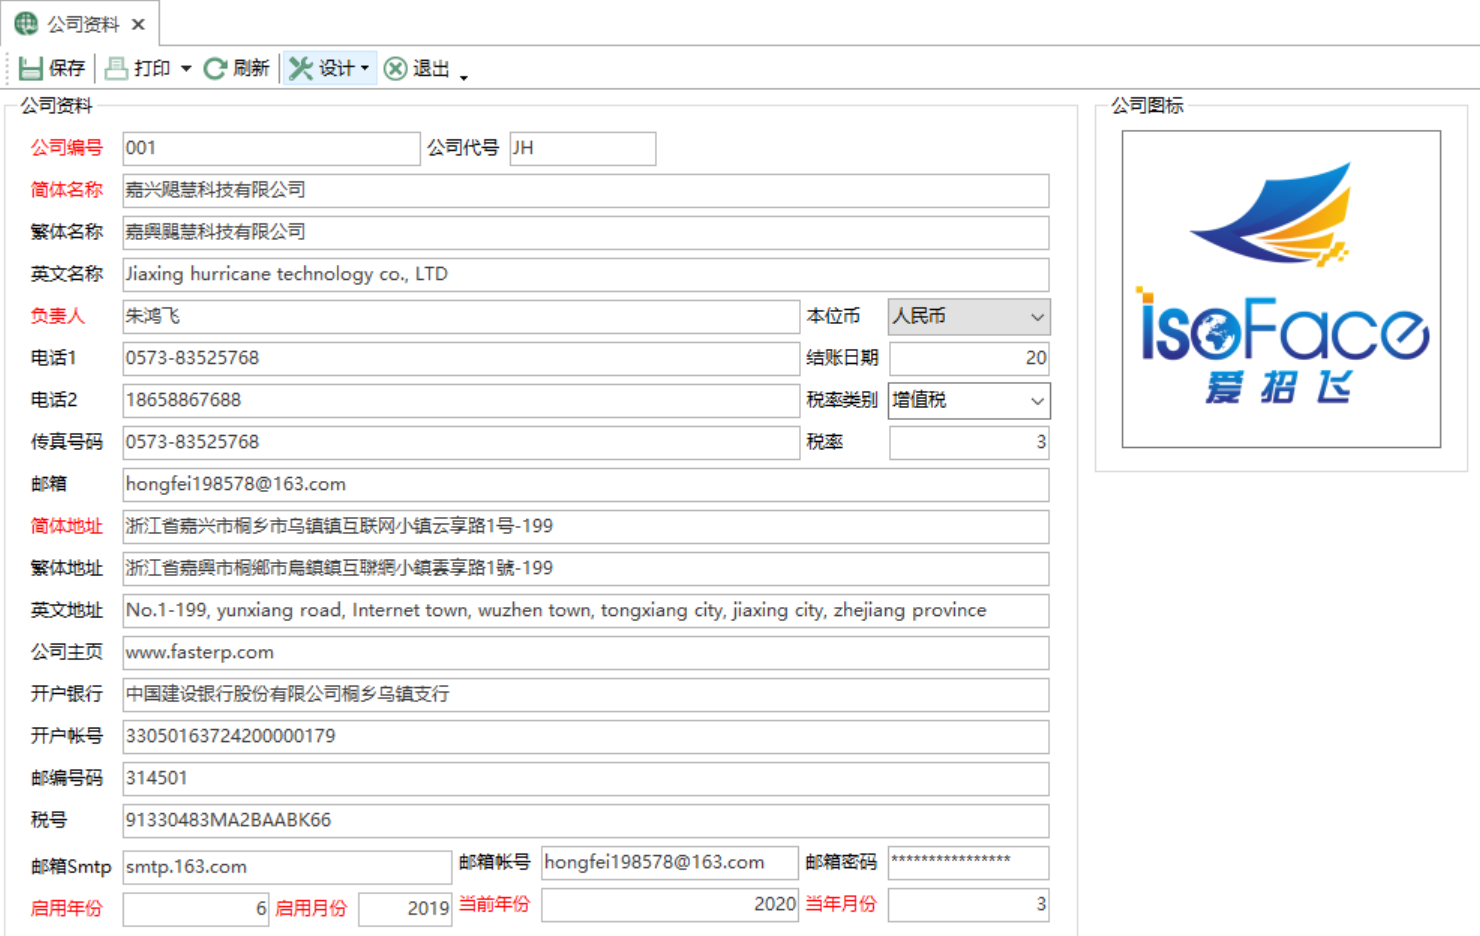Click the 繁体地址 traditional address field
This screenshot has height=936, width=1480.
(x=586, y=568)
